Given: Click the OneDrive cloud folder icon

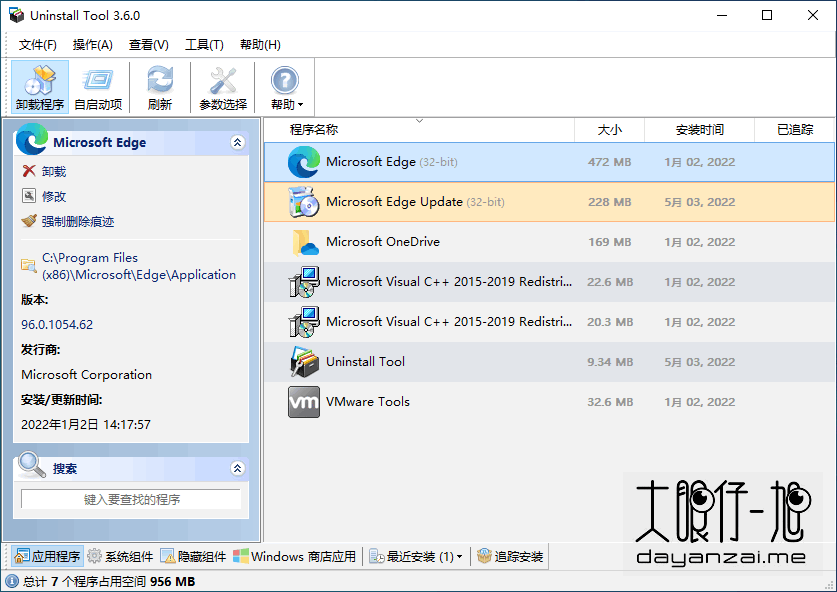Looking at the screenshot, I should click(305, 243).
